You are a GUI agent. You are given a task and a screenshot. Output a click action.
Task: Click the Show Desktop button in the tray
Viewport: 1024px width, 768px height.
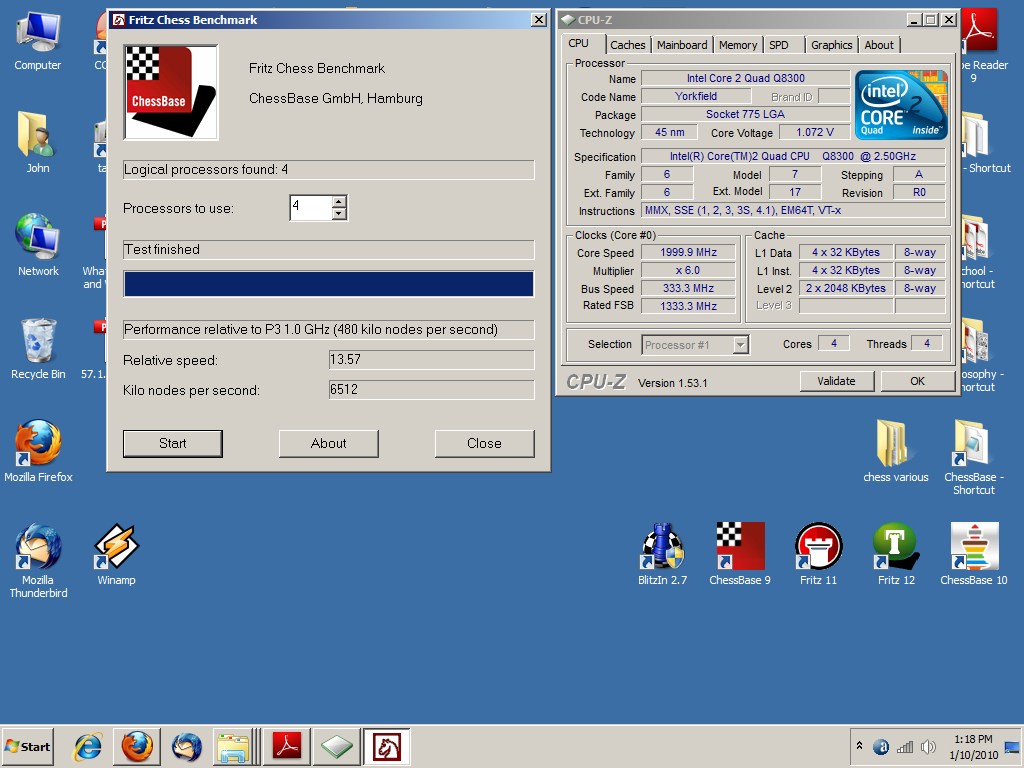(x=1012, y=746)
